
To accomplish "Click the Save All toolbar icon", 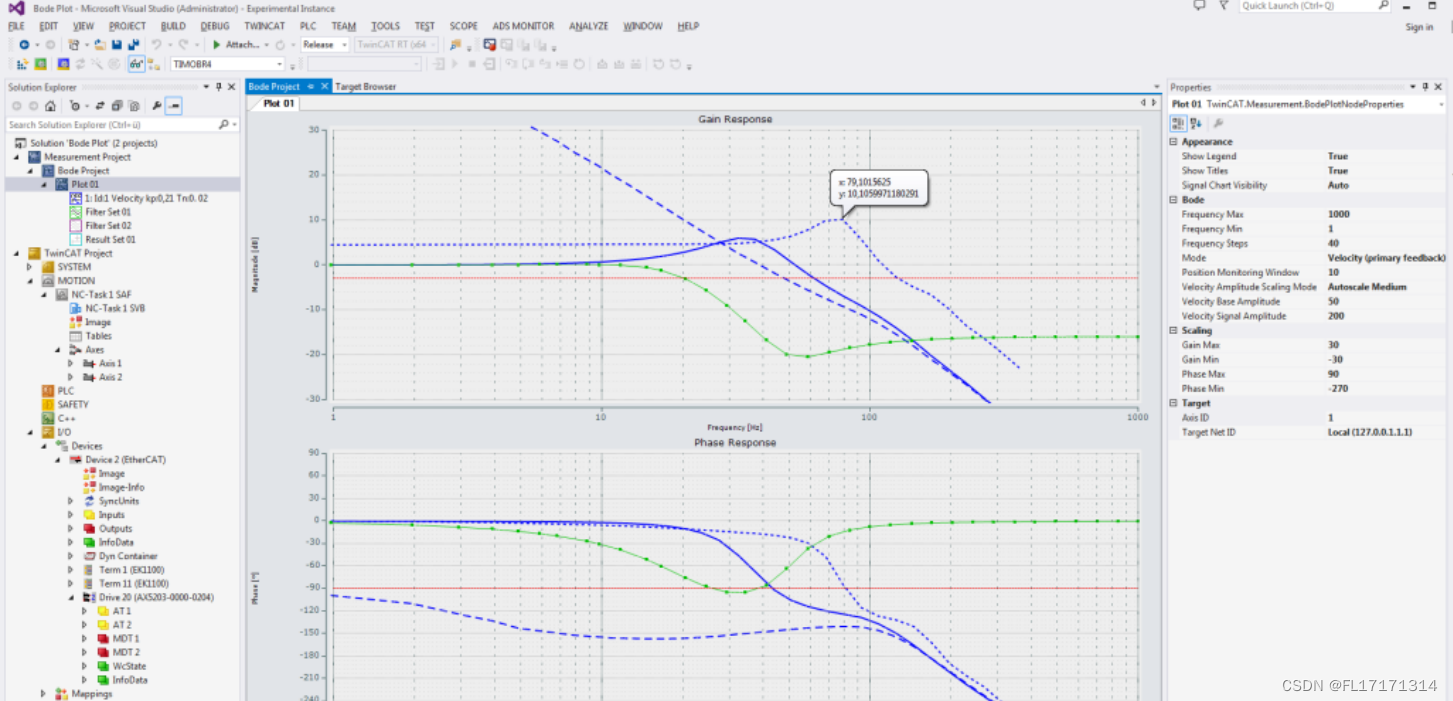I will tap(133, 45).
